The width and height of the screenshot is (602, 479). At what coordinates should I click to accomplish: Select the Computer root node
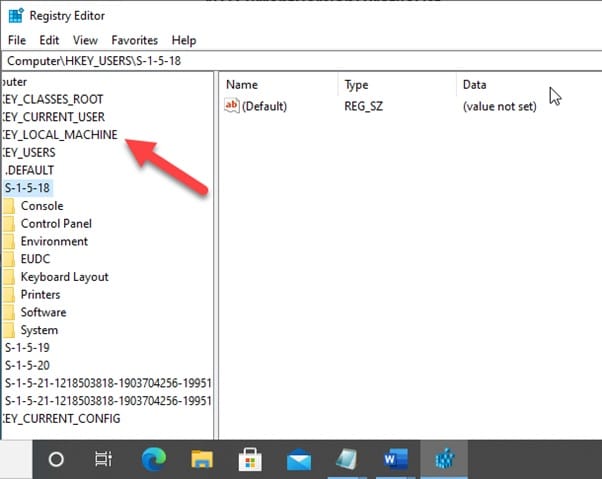pos(14,82)
